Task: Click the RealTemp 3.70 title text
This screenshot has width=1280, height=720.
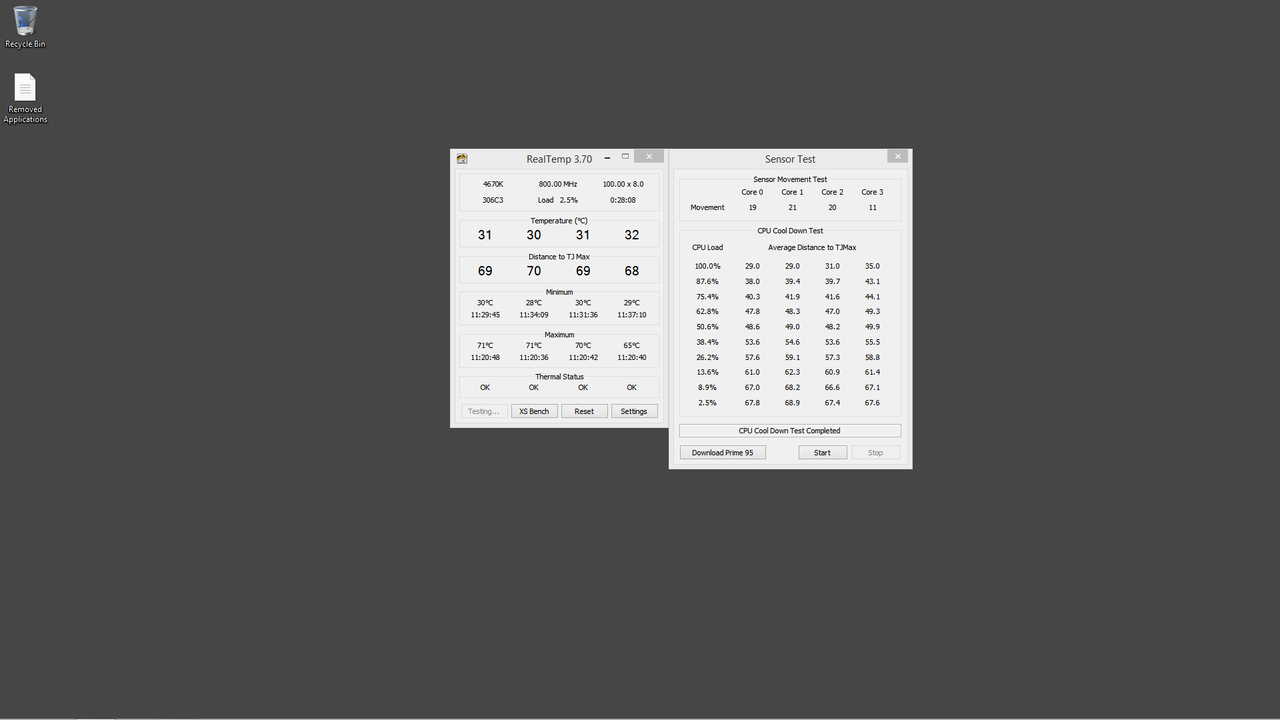Action: coord(559,159)
